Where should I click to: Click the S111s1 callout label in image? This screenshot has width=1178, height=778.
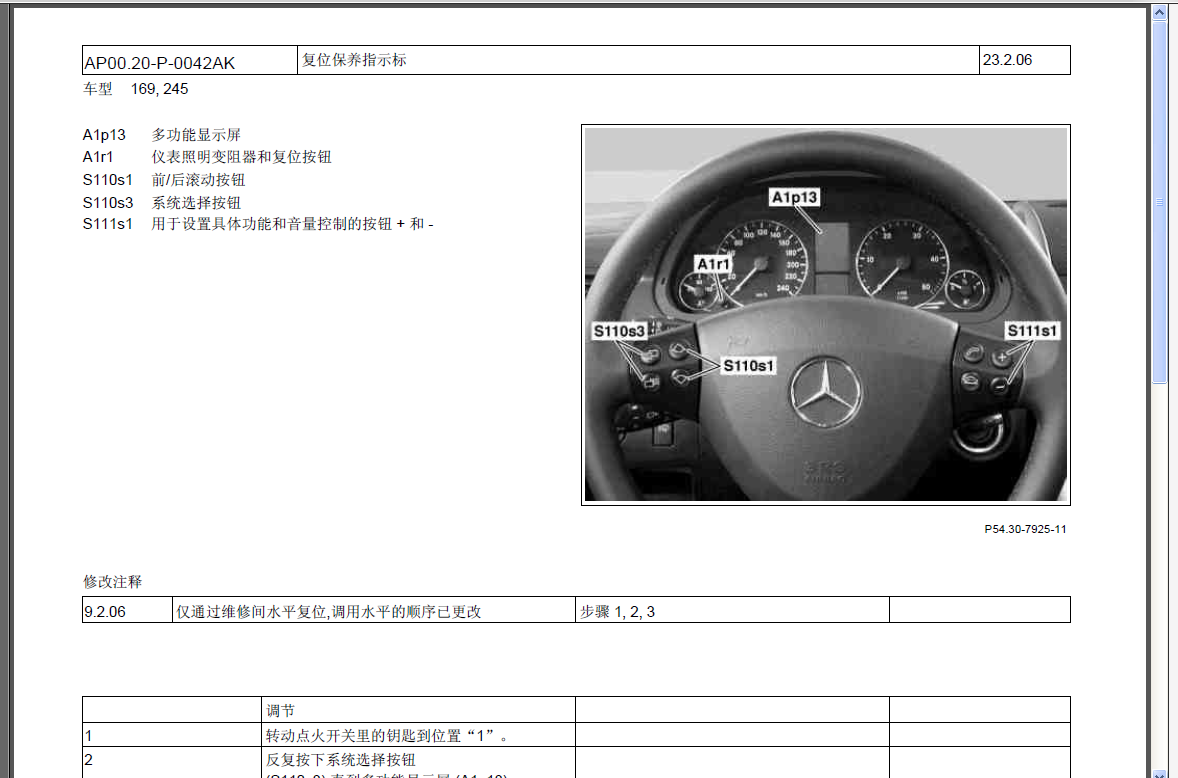pos(1032,330)
